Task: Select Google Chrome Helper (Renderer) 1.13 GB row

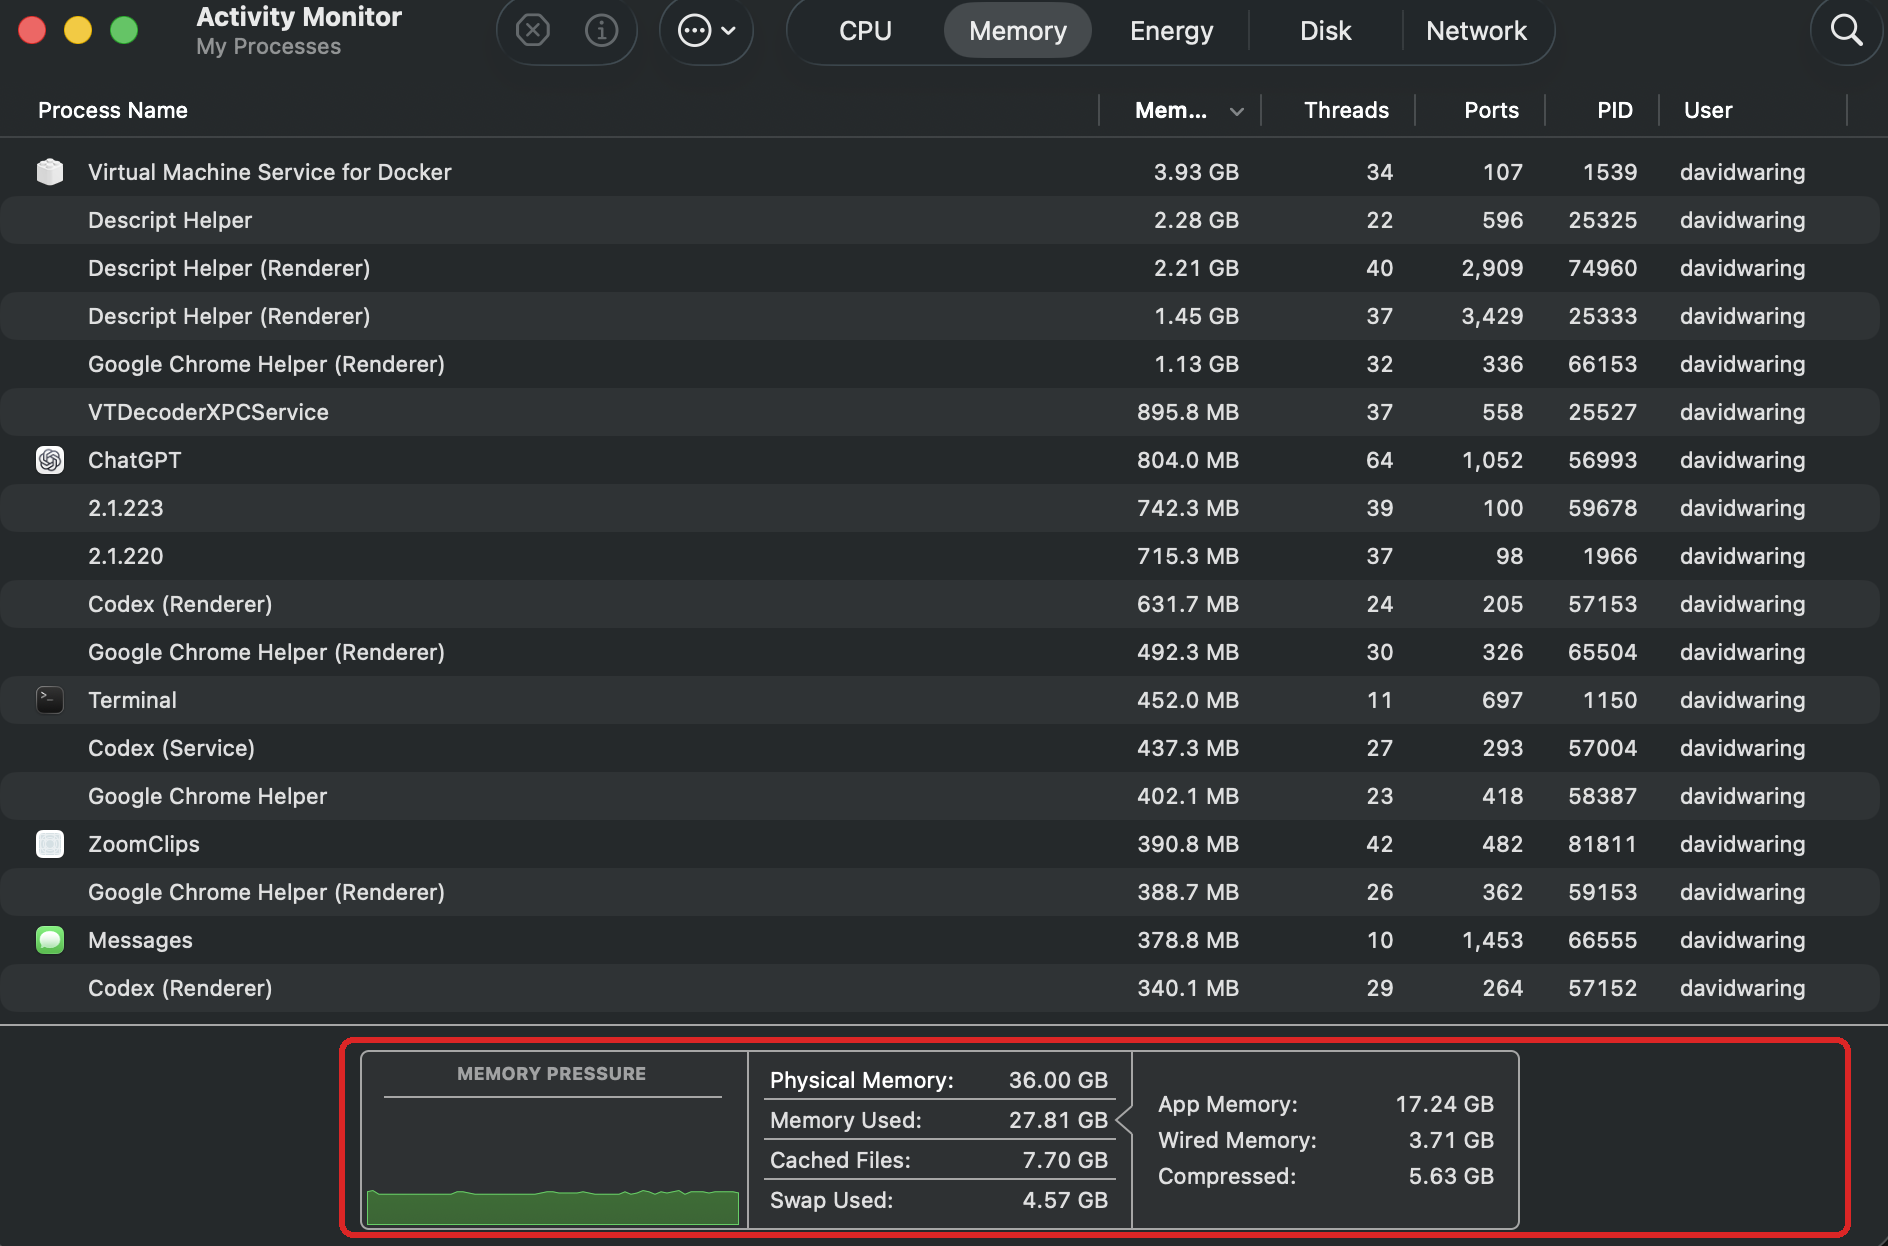Action: (x=940, y=364)
